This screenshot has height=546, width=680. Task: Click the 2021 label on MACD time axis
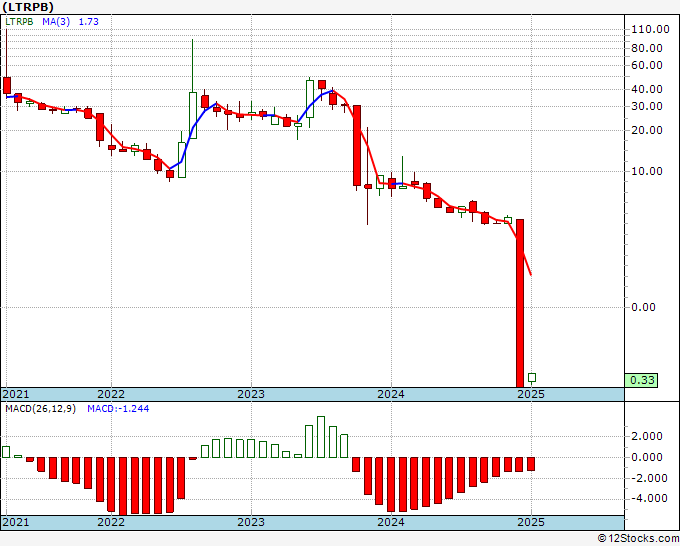tap(16, 522)
